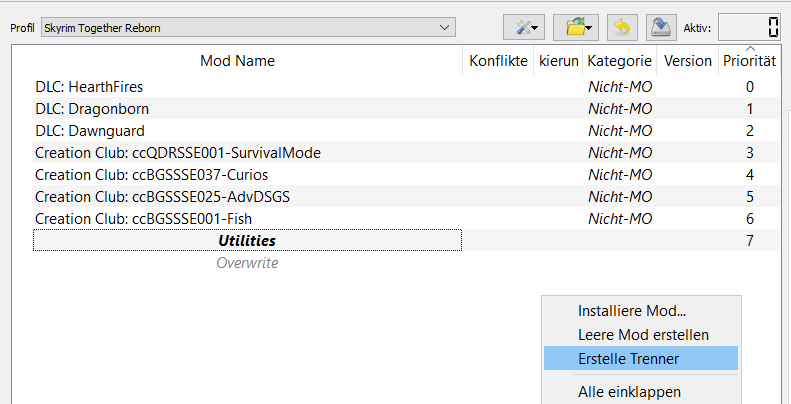Click Nicht-MO category of Dawnguard row

point(620,131)
